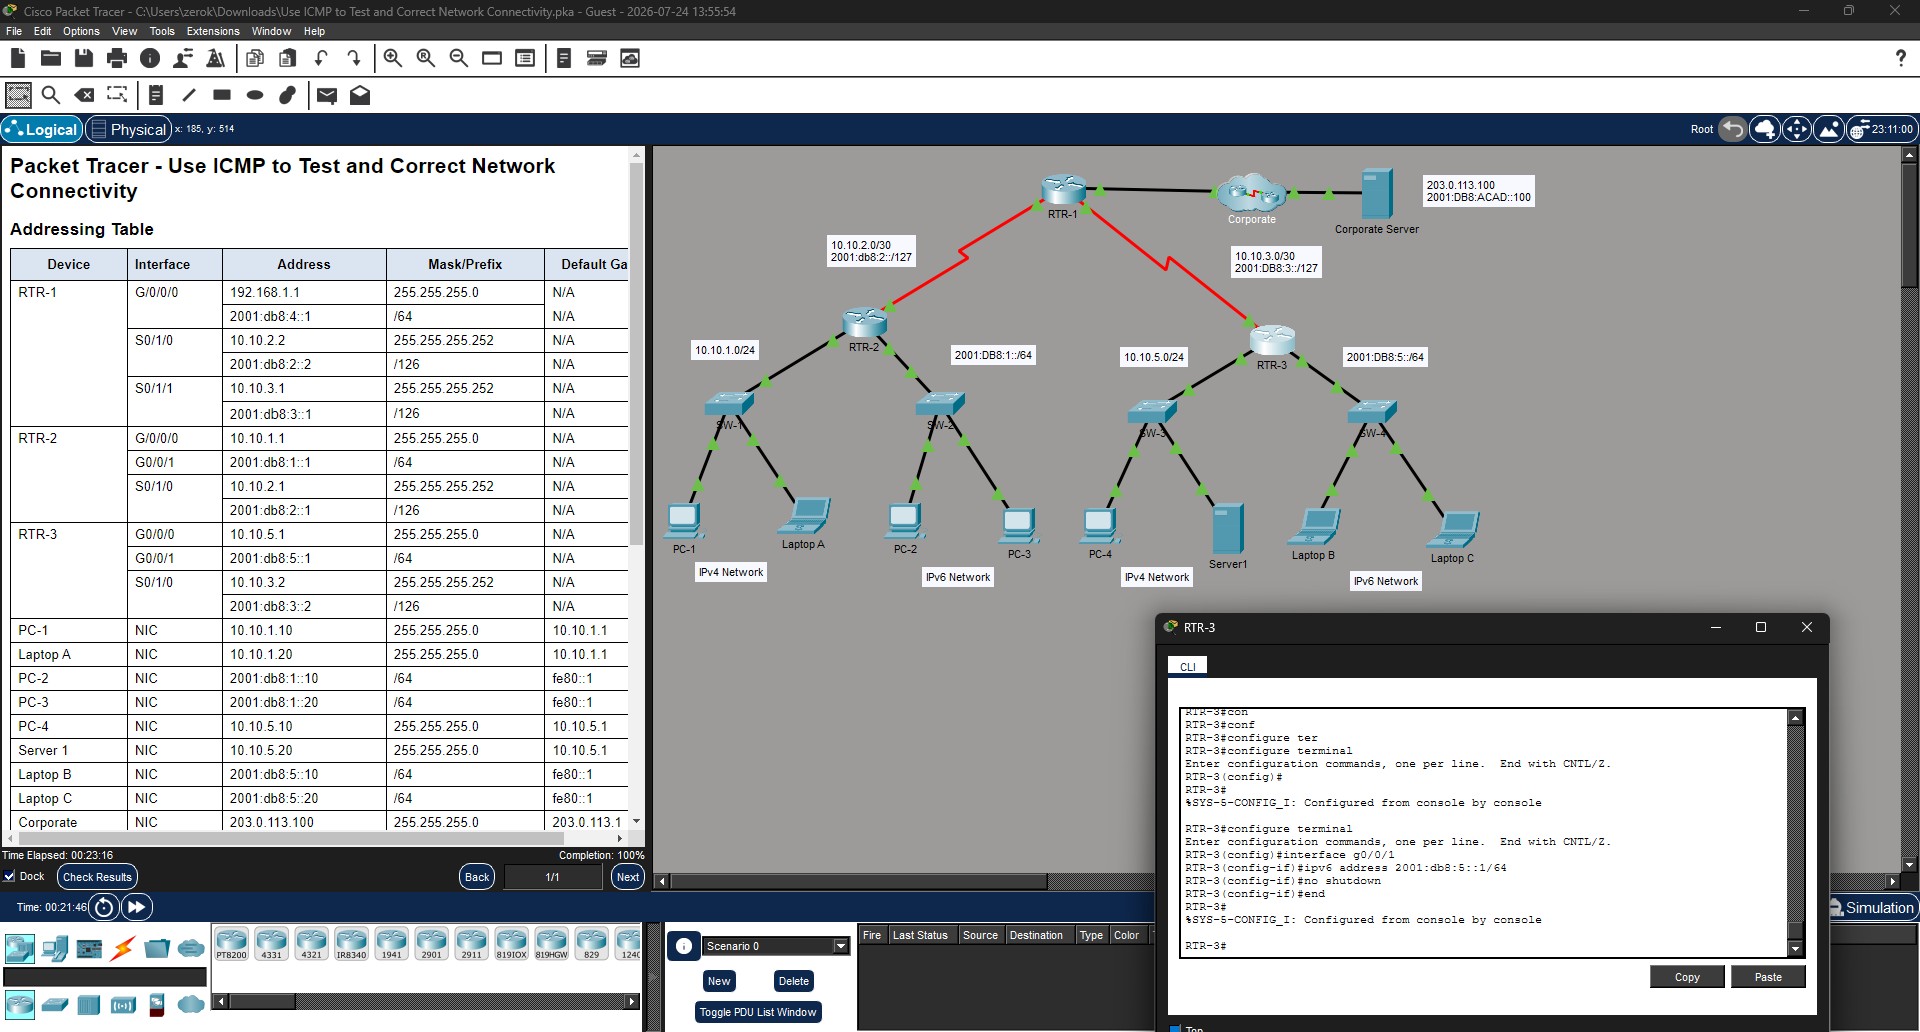Viewport: 1920px width, 1032px height.
Task: Pick the 2911 router from device list
Action: pyautogui.click(x=471, y=943)
